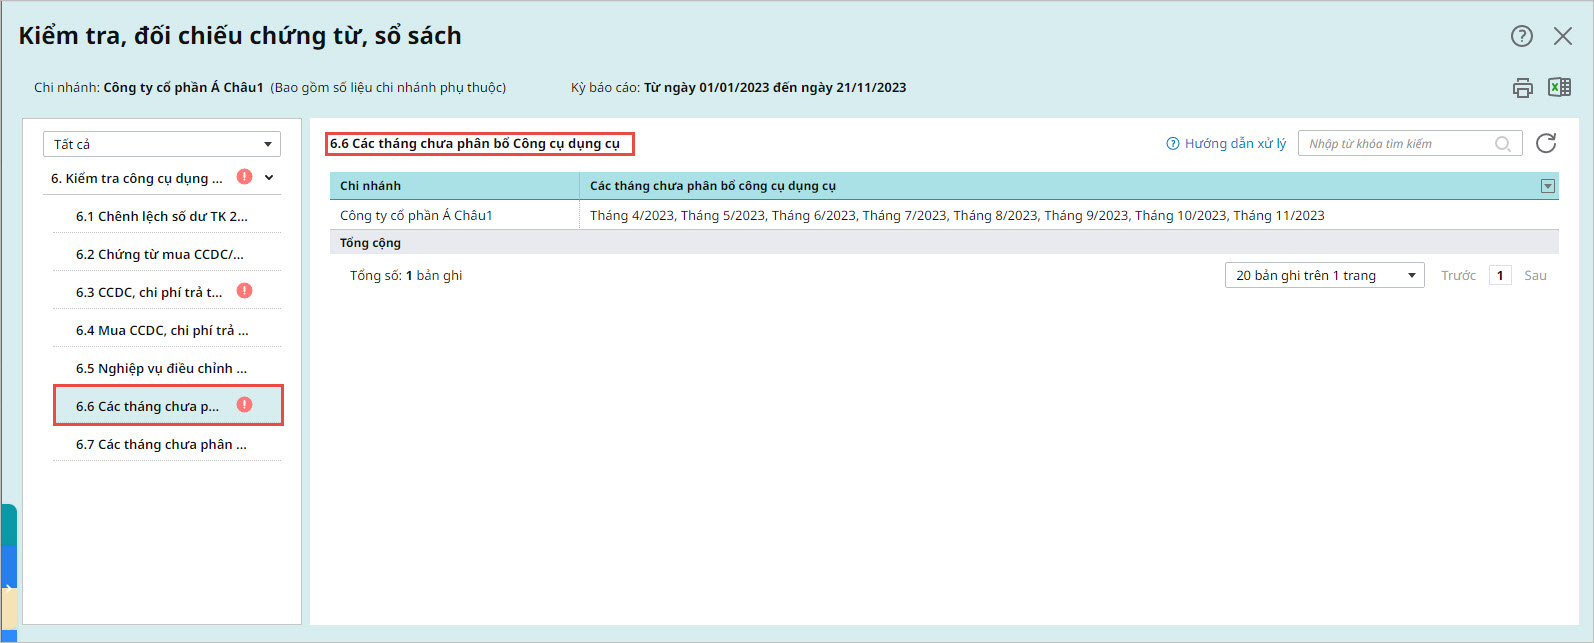Click the Sau next page button
The image size is (1594, 643).
[1535, 276]
